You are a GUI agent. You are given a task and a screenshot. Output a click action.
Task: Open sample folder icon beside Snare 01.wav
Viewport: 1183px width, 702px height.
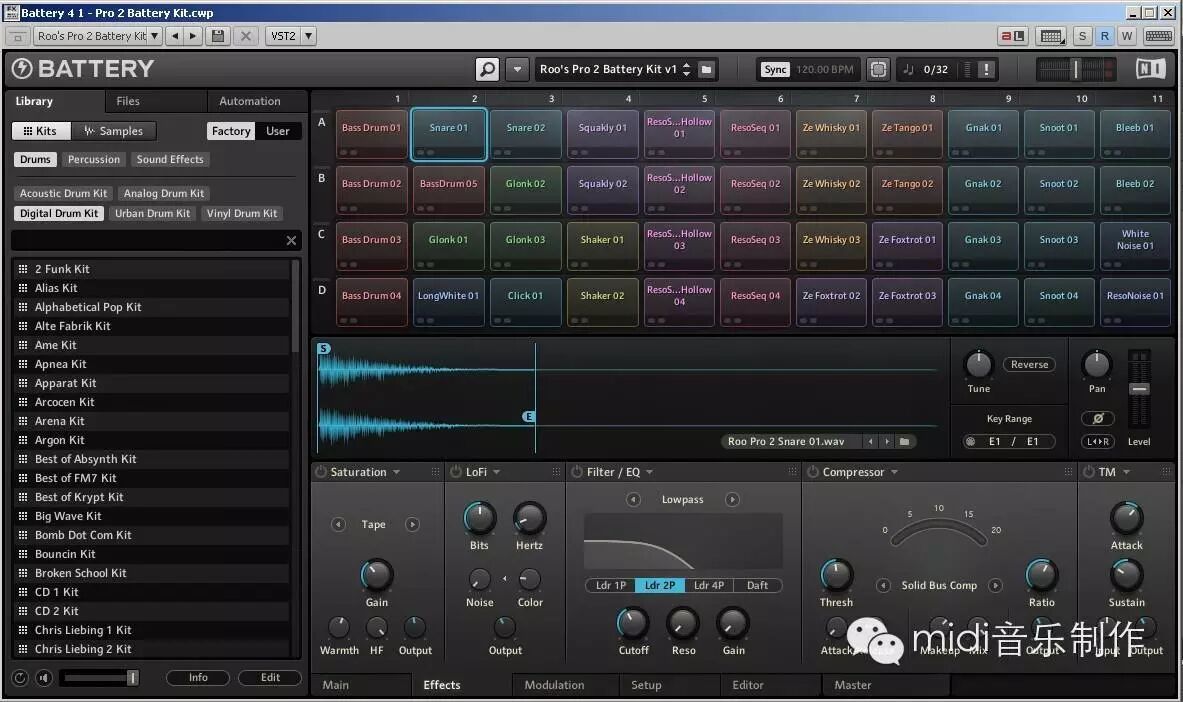coord(905,442)
